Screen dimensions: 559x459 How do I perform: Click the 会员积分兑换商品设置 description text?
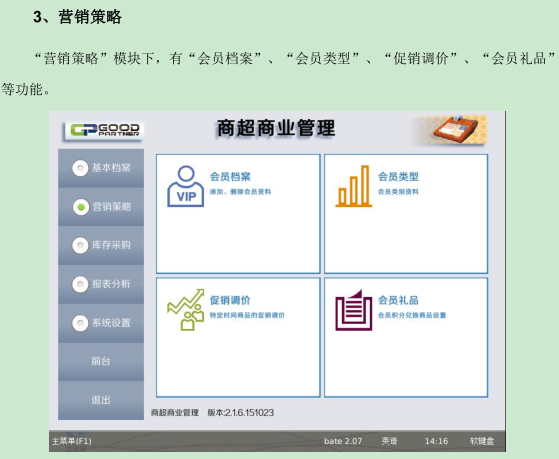pyautogui.click(x=412, y=315)
